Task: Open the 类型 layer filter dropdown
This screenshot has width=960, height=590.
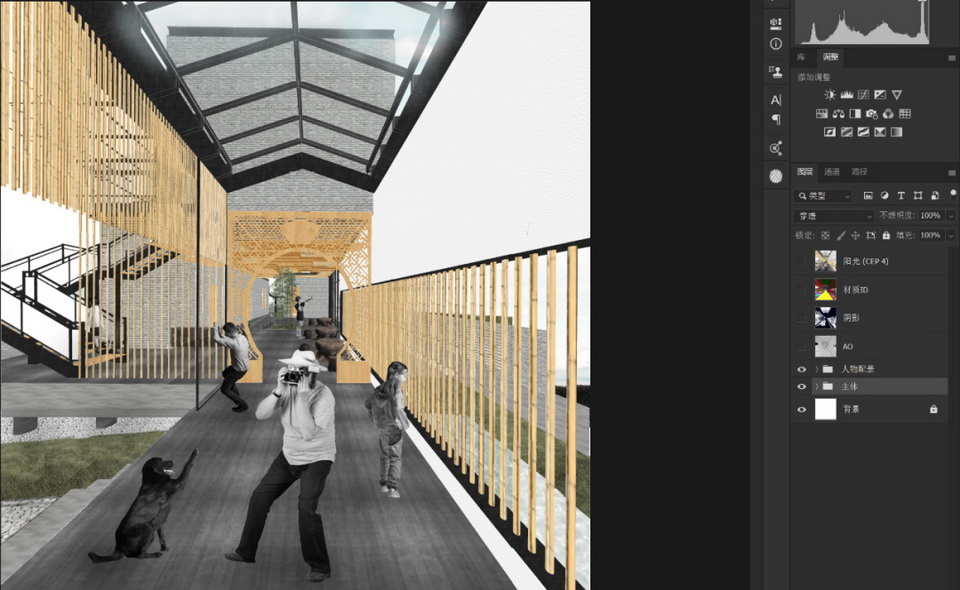Action: click(824, 196)
